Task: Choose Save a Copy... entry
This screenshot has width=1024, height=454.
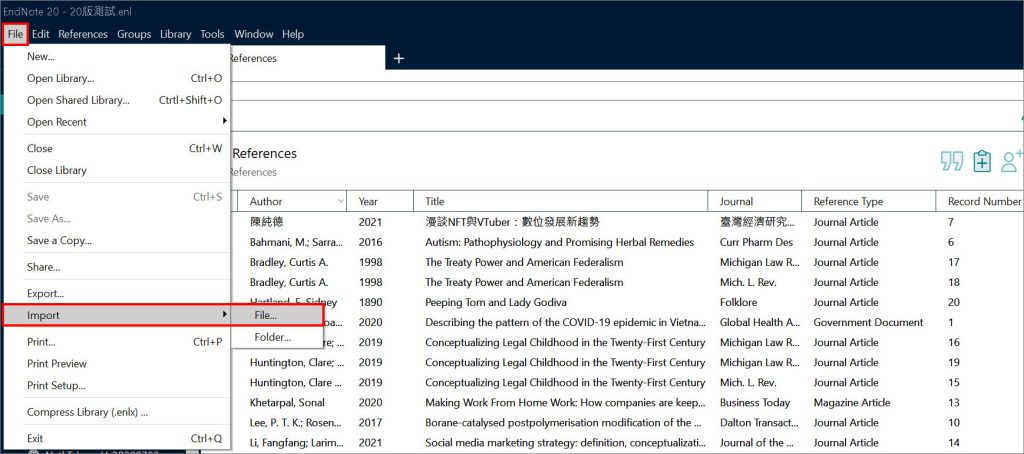Action: click(117, 240)
